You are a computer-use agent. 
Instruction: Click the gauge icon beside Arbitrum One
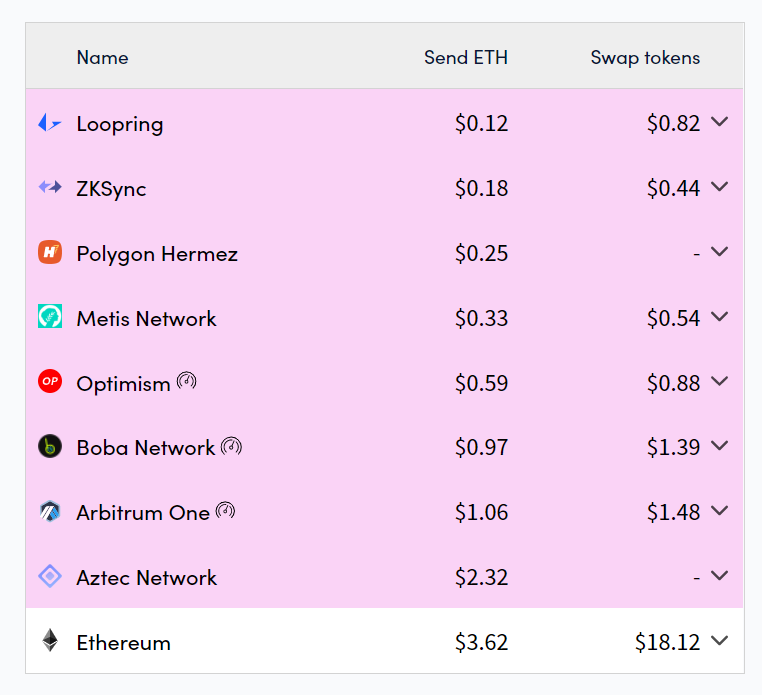pyautogui.click(x=226, y=511)
